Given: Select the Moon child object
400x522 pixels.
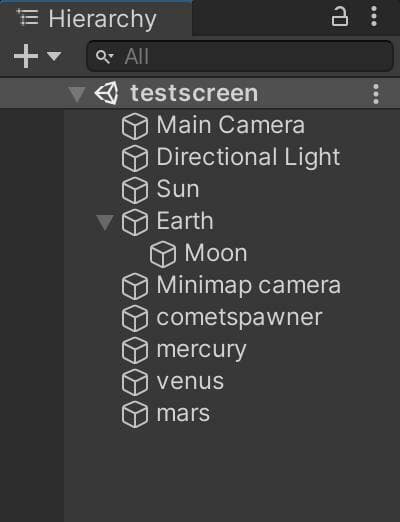Looking at the screenshot, I should pos(200,254).
